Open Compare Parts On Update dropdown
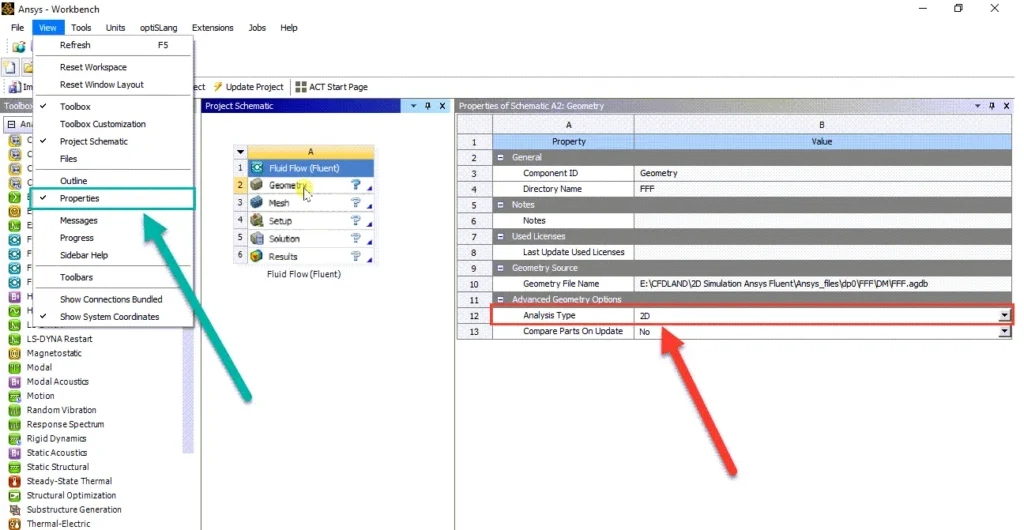This screenshot has width=1024, height=530. 1004,332
